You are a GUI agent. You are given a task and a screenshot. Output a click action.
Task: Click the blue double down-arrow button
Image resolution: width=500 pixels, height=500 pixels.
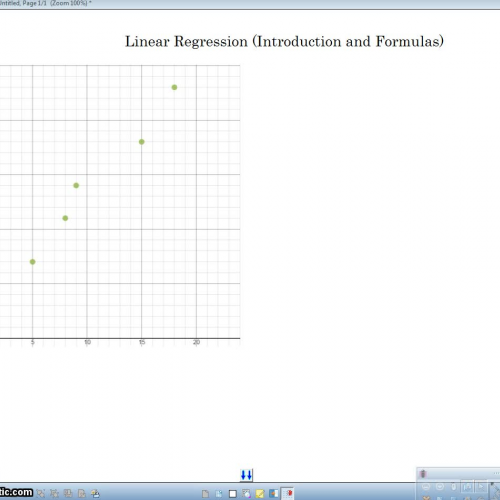(246, 475)
